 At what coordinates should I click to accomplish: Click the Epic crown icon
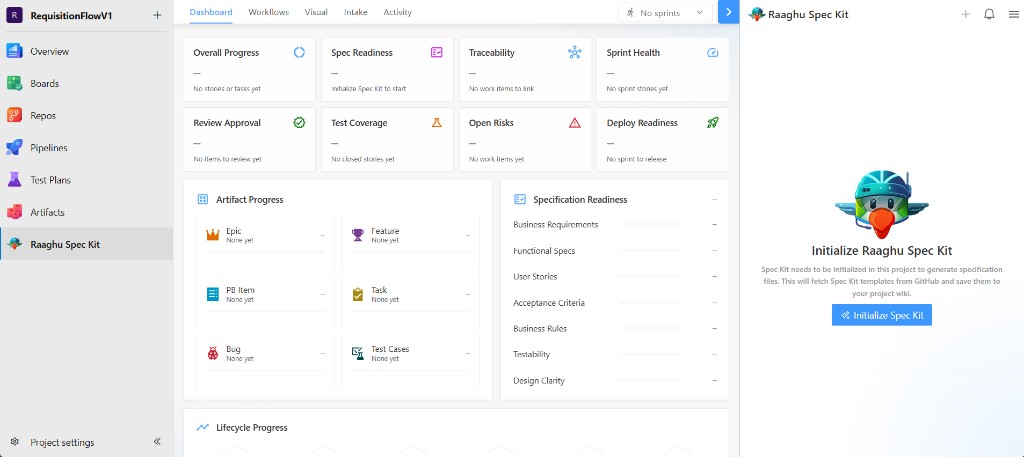[x=213, y=235]
